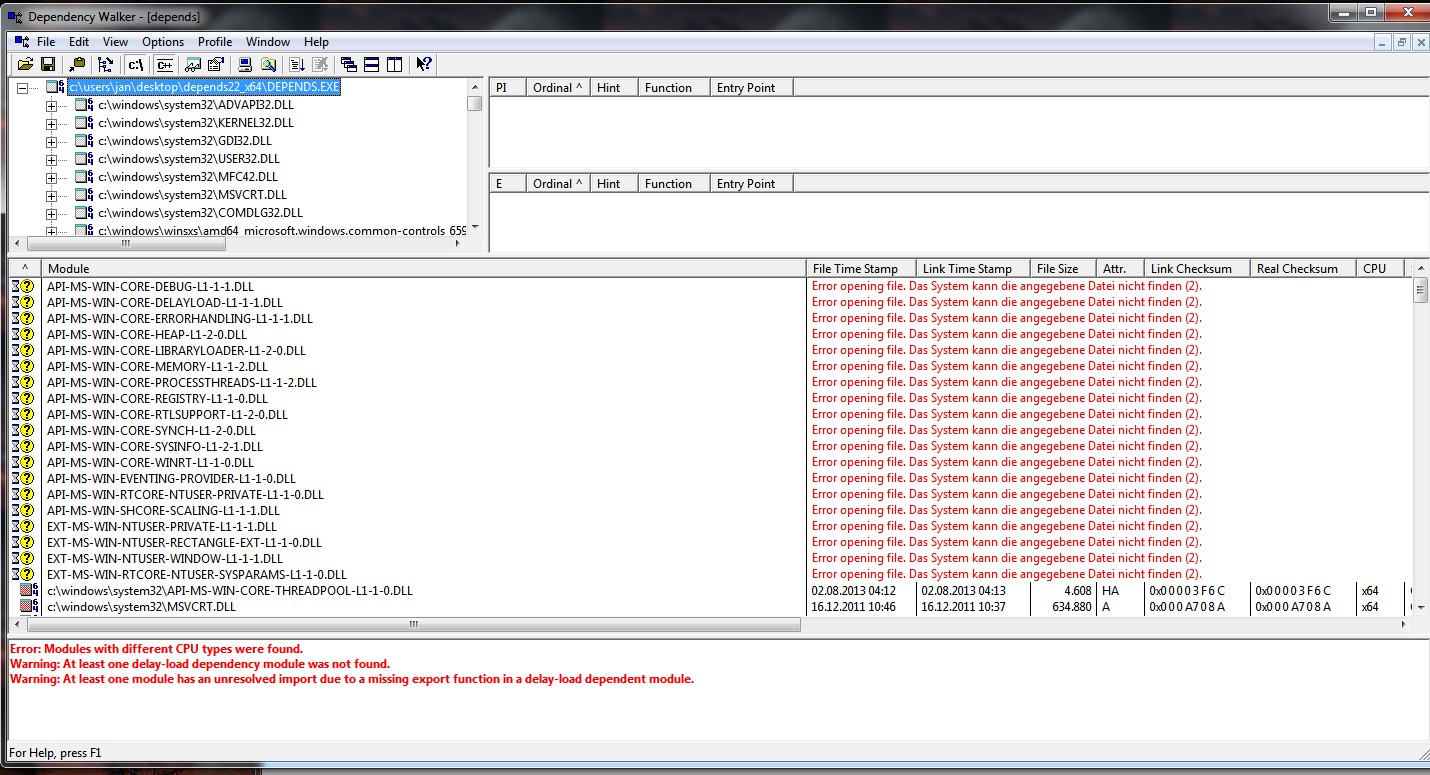Screen dimensions: 1430x775
Task: Sort by Link Checksum column header
Action: (1197, 268)
